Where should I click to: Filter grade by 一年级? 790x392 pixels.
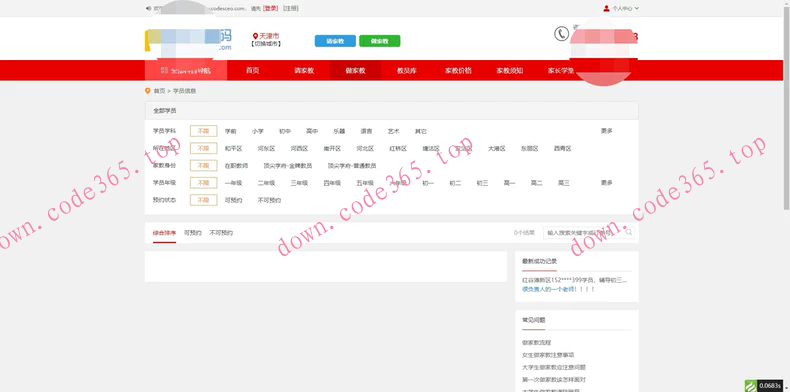coord(233,183)
